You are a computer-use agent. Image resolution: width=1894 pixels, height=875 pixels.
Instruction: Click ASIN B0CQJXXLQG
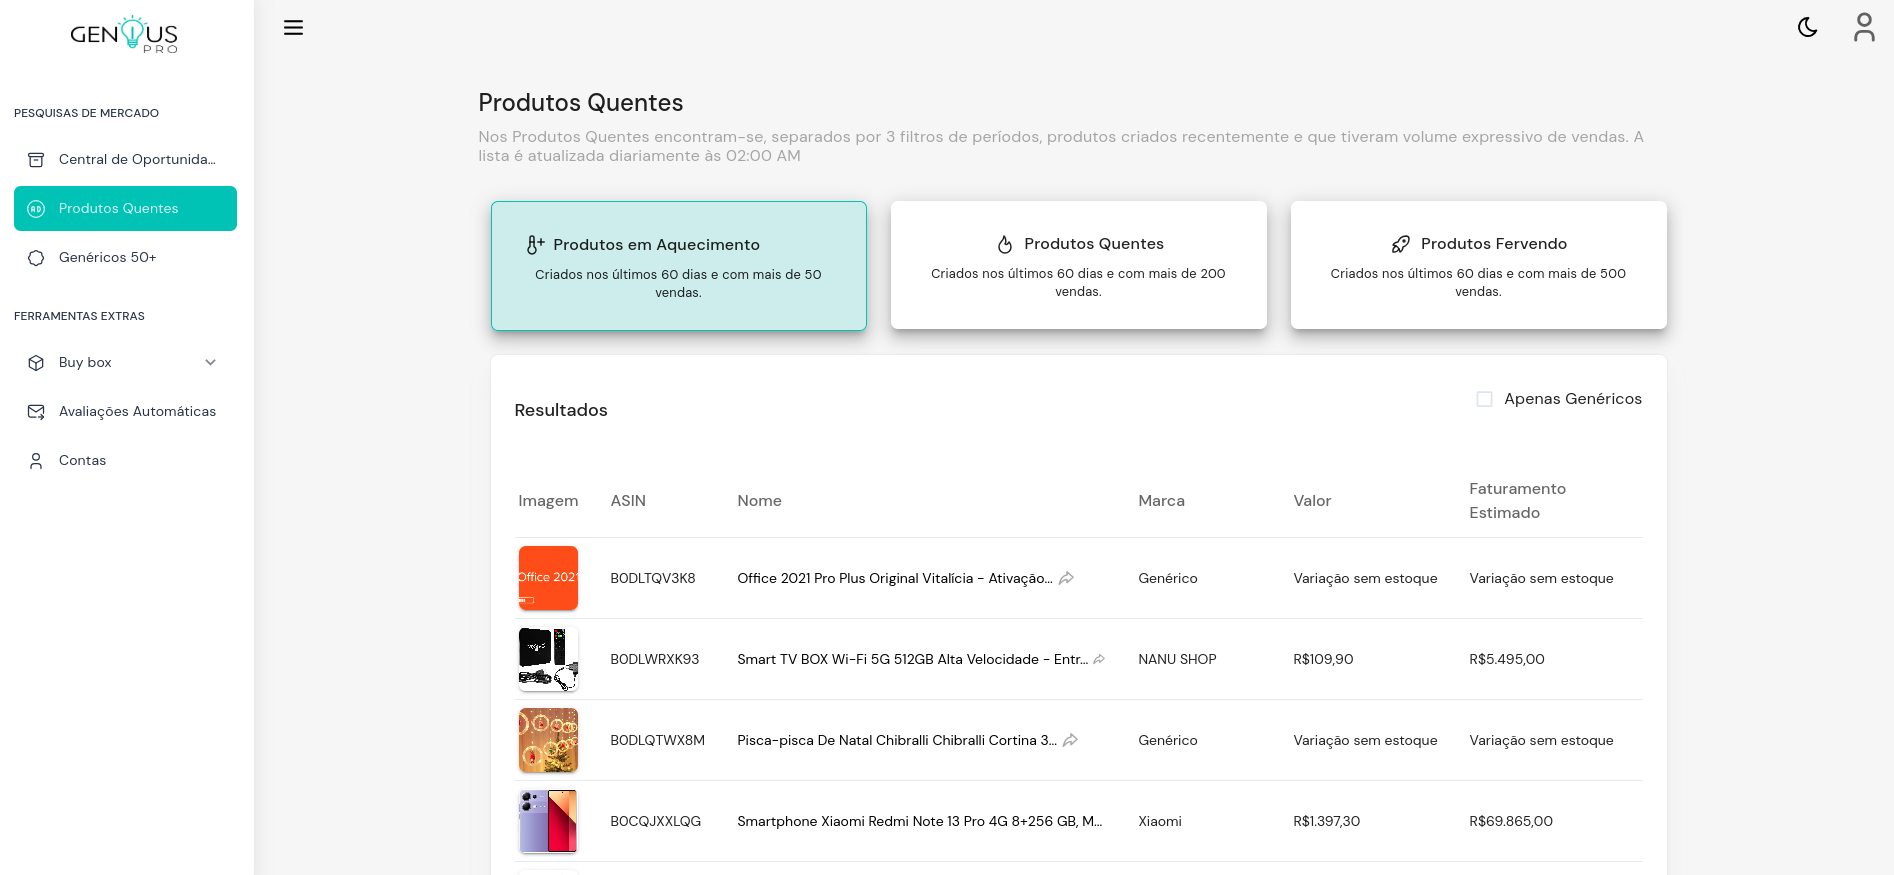[656, 821]
